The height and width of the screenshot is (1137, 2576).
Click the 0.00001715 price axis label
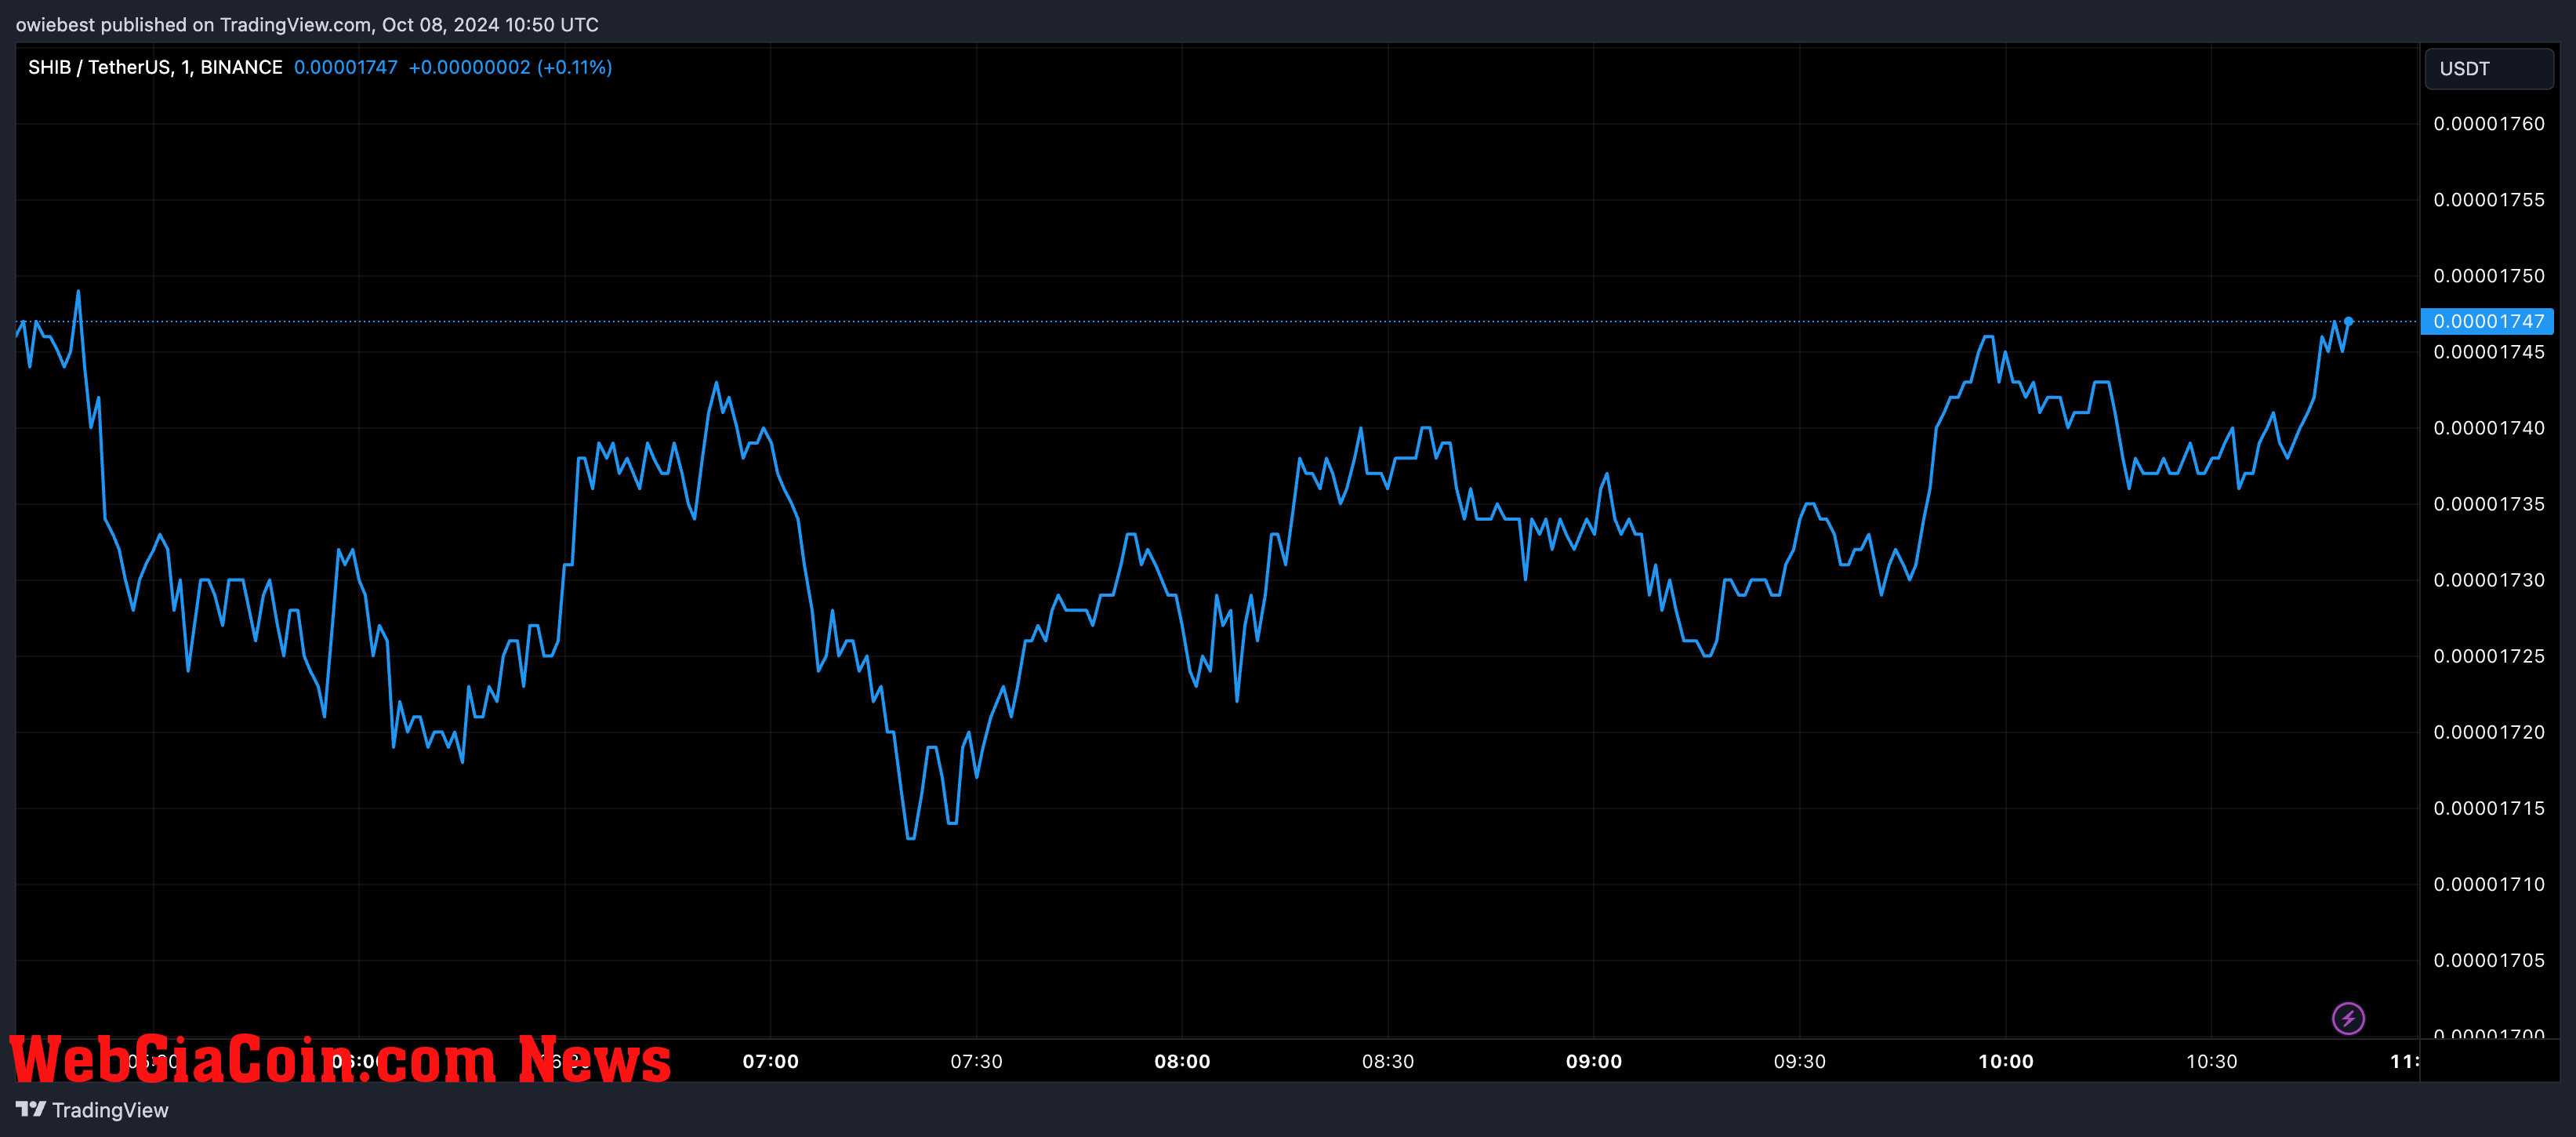[x=2489, y=808]
